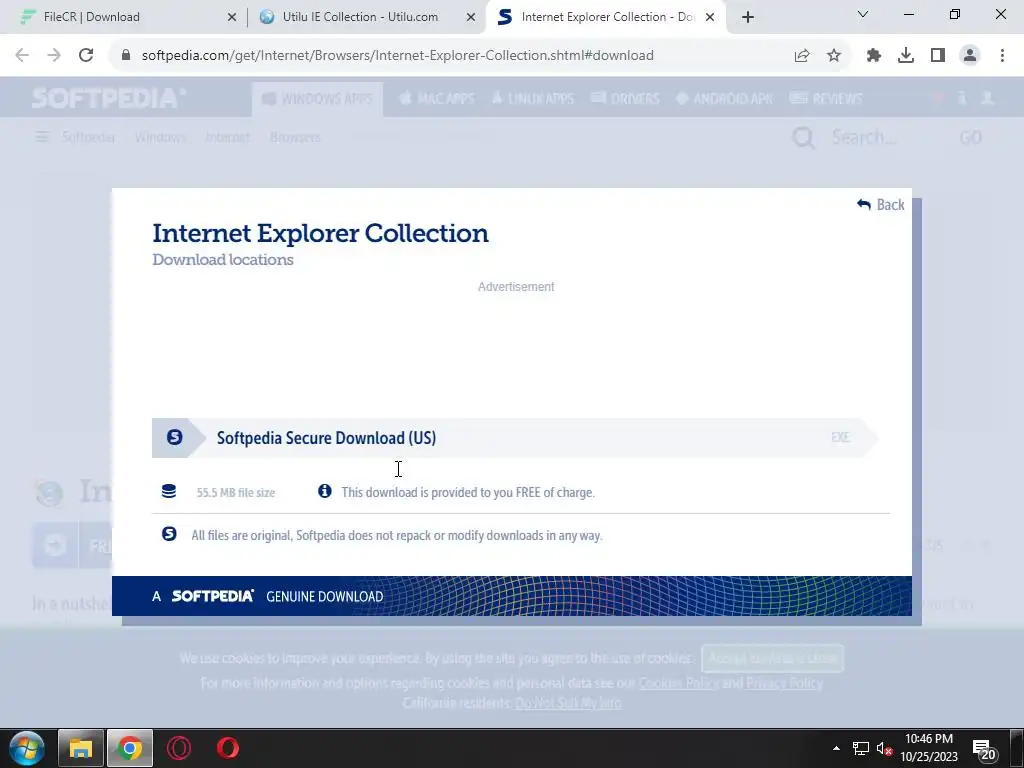Click Back in the download dialog
The height and width of the screenshot is (768, 1024).
pyautogui.click(x=881, y=204)
